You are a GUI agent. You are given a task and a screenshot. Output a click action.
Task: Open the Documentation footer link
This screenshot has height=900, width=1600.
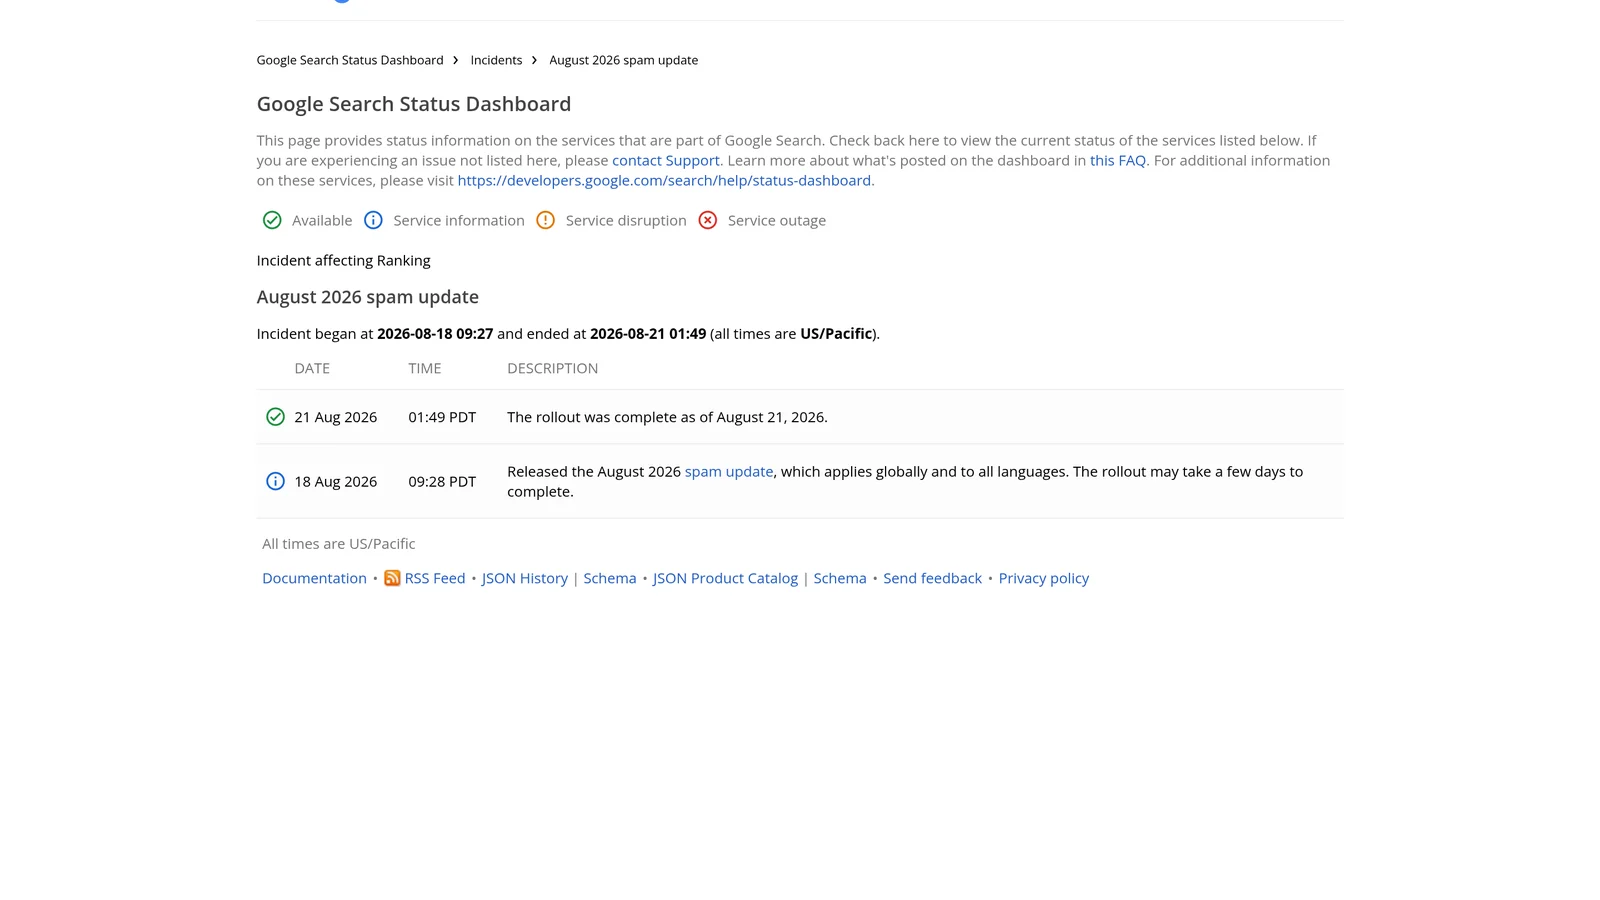314,578
